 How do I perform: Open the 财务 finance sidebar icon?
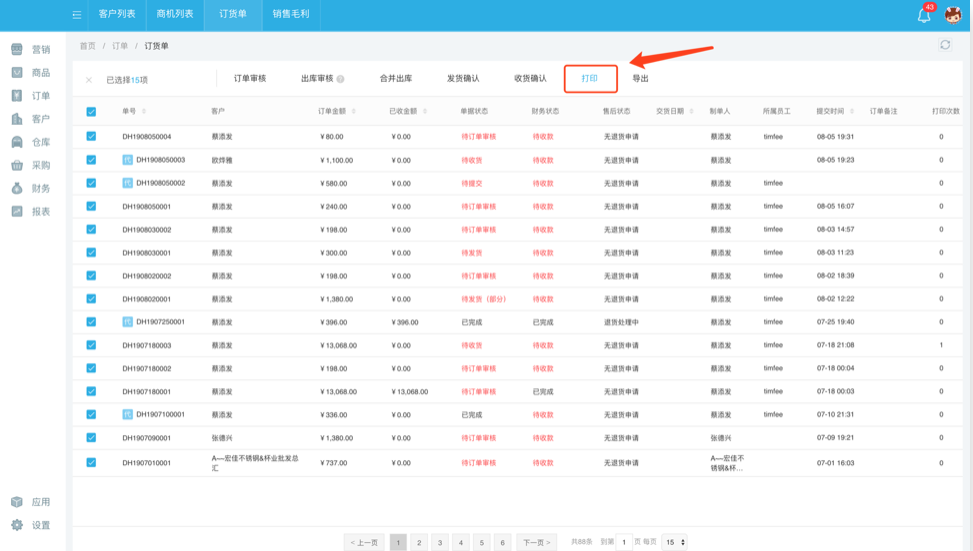point(17,188)
